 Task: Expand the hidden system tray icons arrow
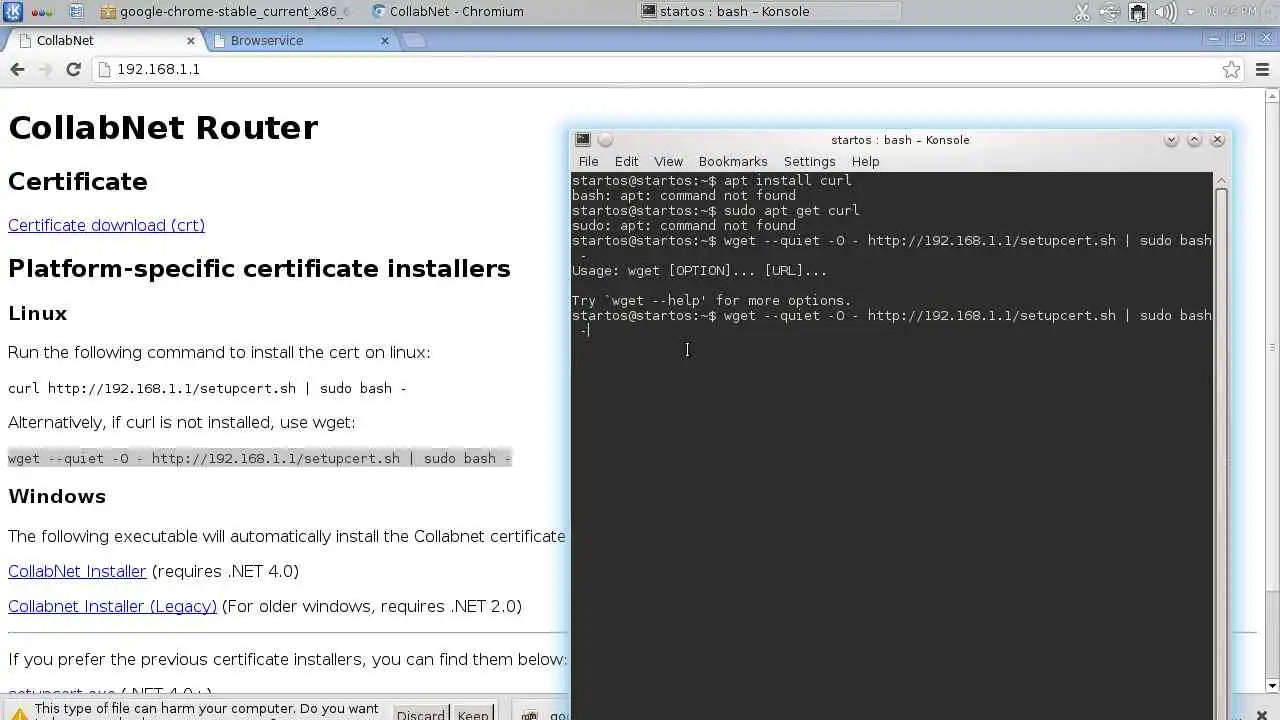tap(1190, 13)
